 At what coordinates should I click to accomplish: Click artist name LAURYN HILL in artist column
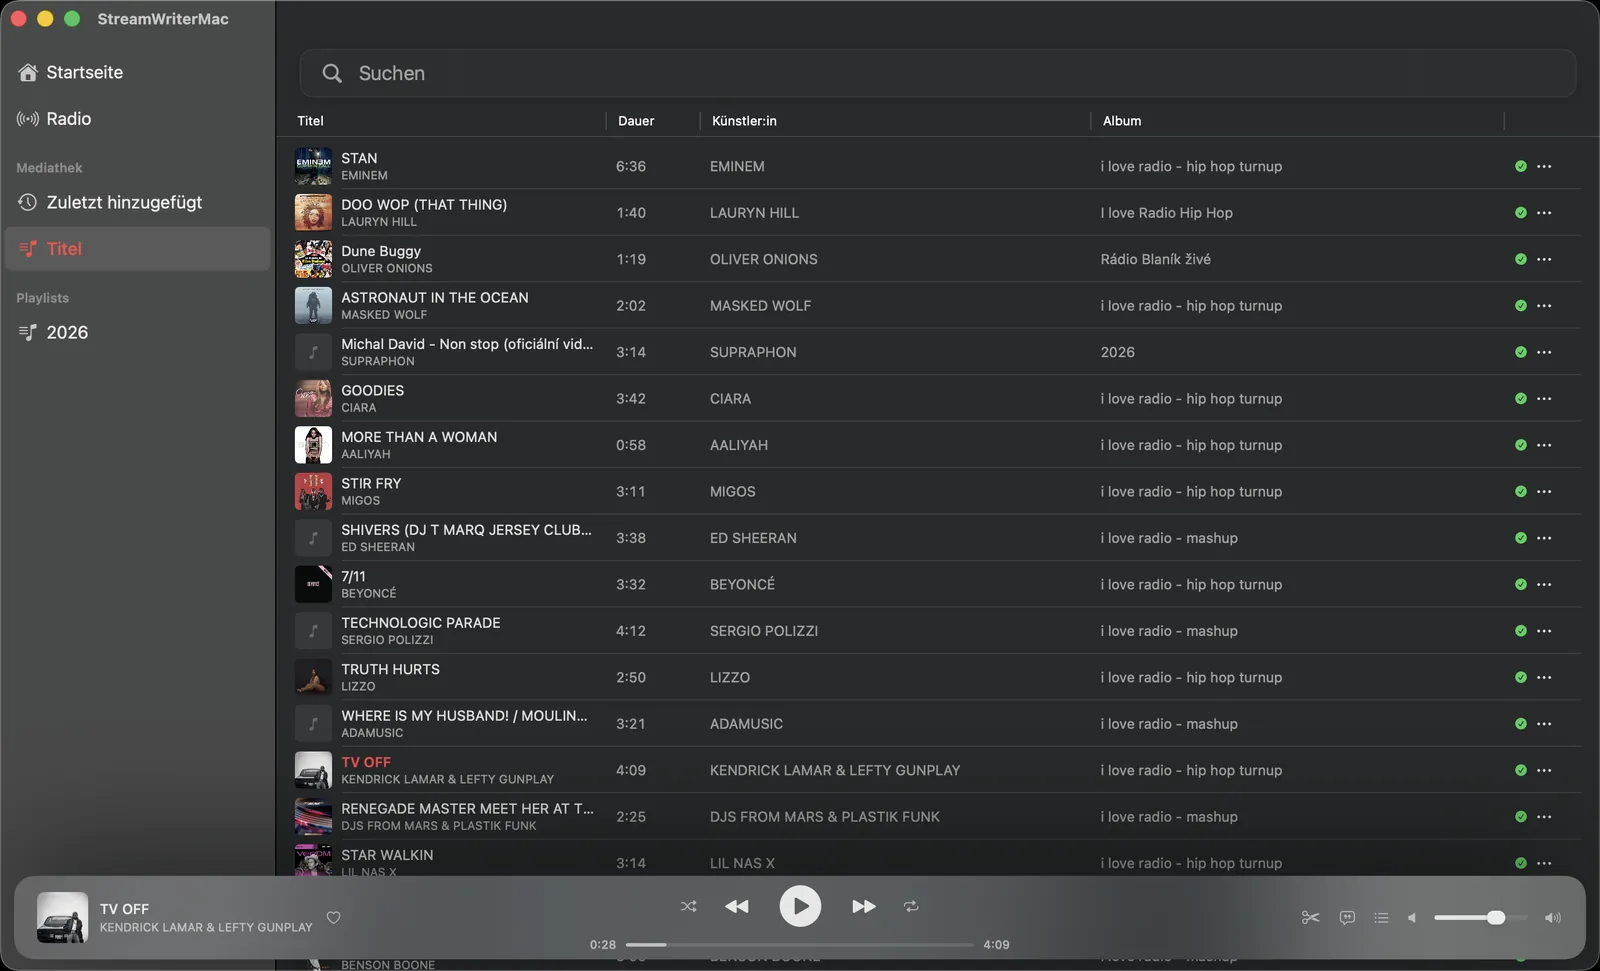pos(754,213)
